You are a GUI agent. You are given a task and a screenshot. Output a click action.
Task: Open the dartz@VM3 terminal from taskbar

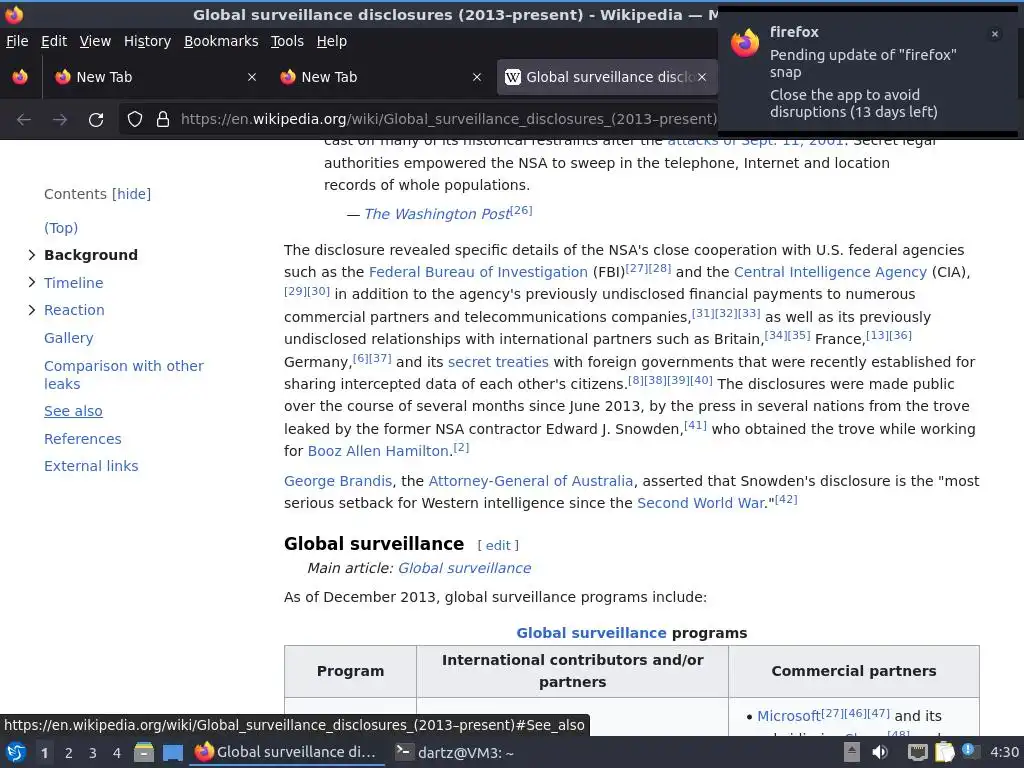tap(456, 753)
